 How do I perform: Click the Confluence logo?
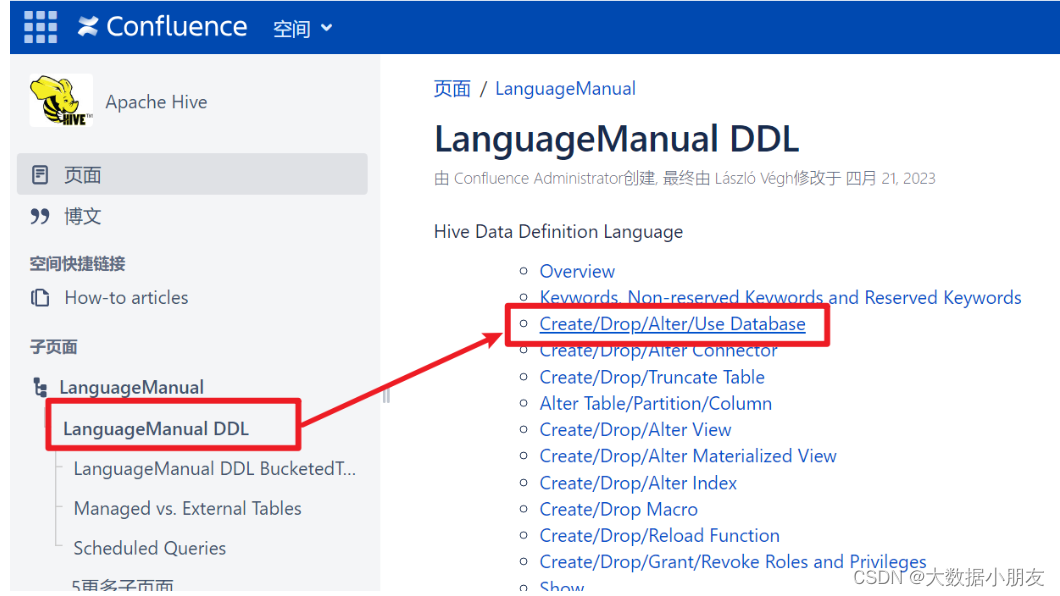162,27
